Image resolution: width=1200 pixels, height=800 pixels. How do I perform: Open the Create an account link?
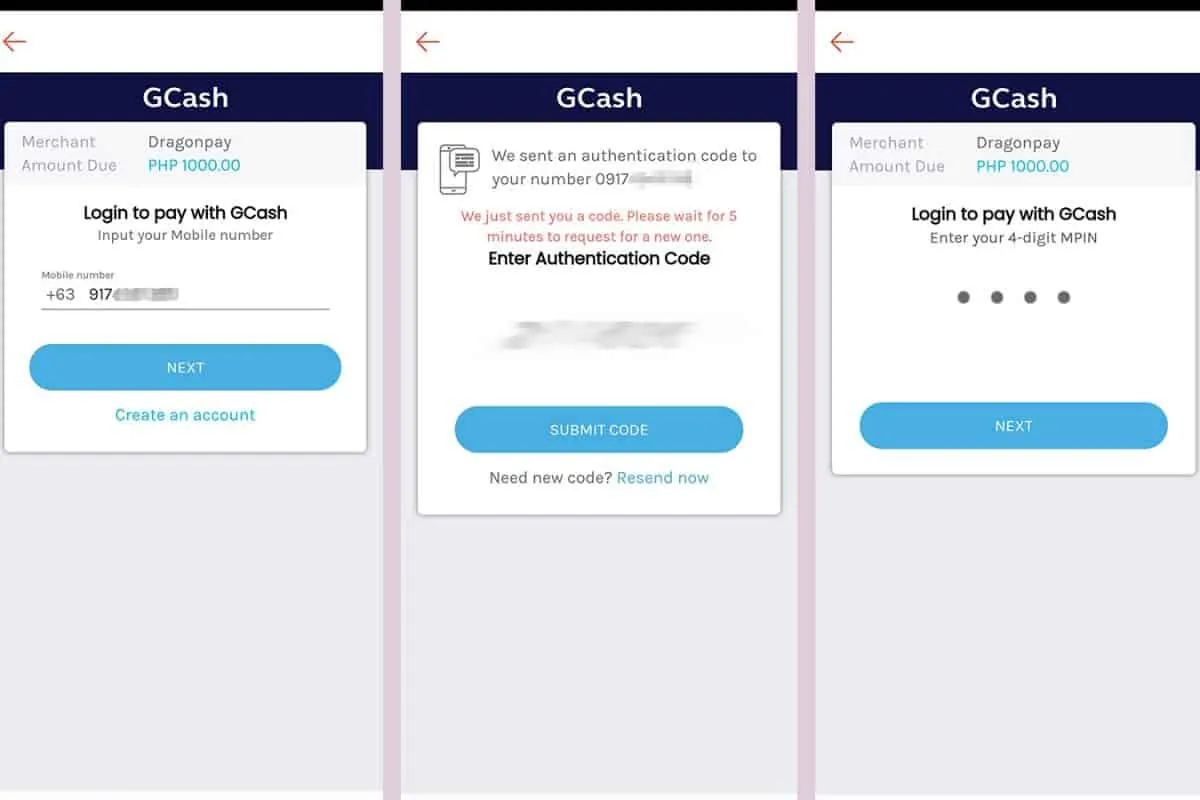coord(185,415)
